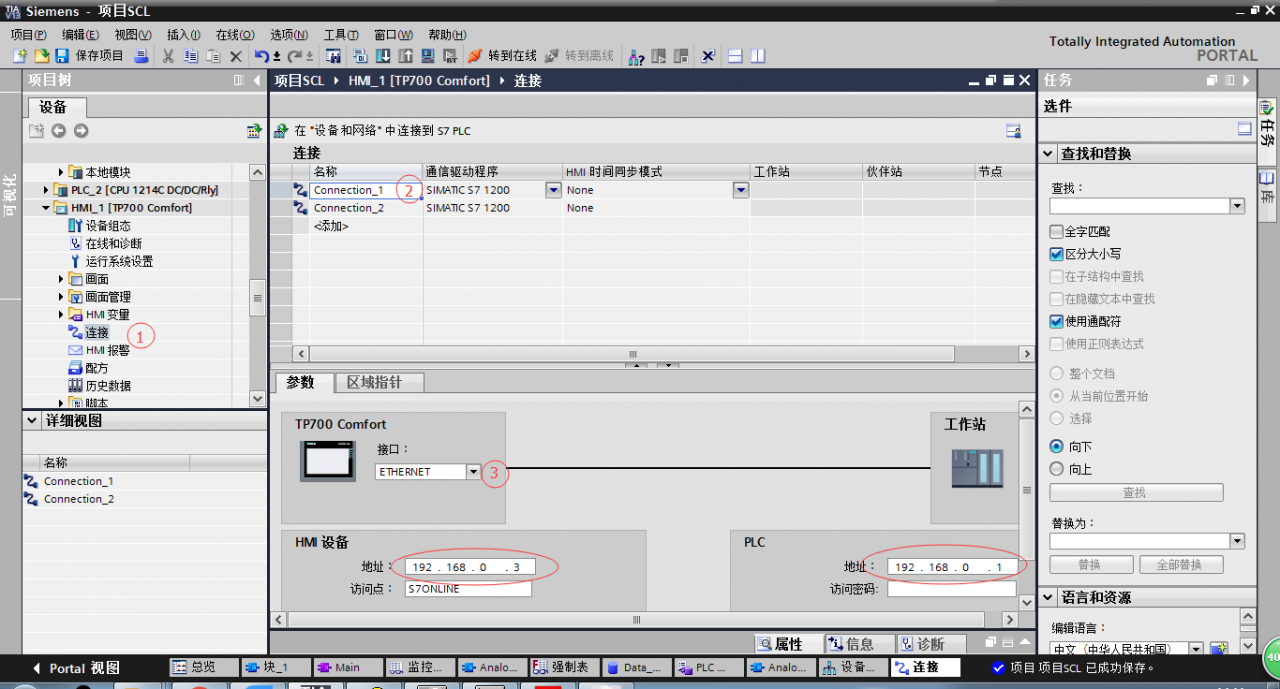Click the open project folder icon
This screenshot has height=689, width=1280.
point(41,56)
